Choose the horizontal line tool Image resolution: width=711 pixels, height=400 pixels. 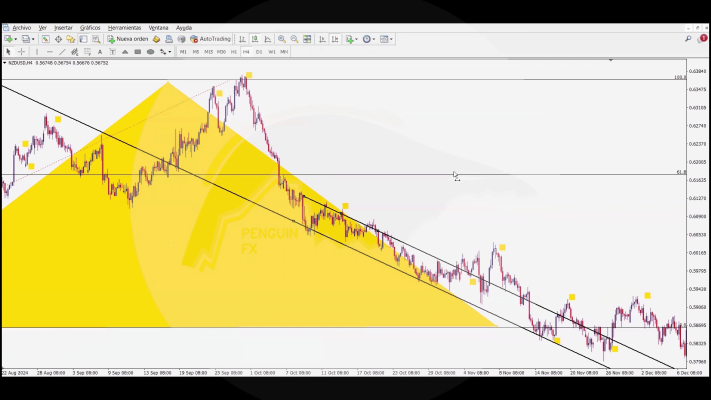point(49,51)
